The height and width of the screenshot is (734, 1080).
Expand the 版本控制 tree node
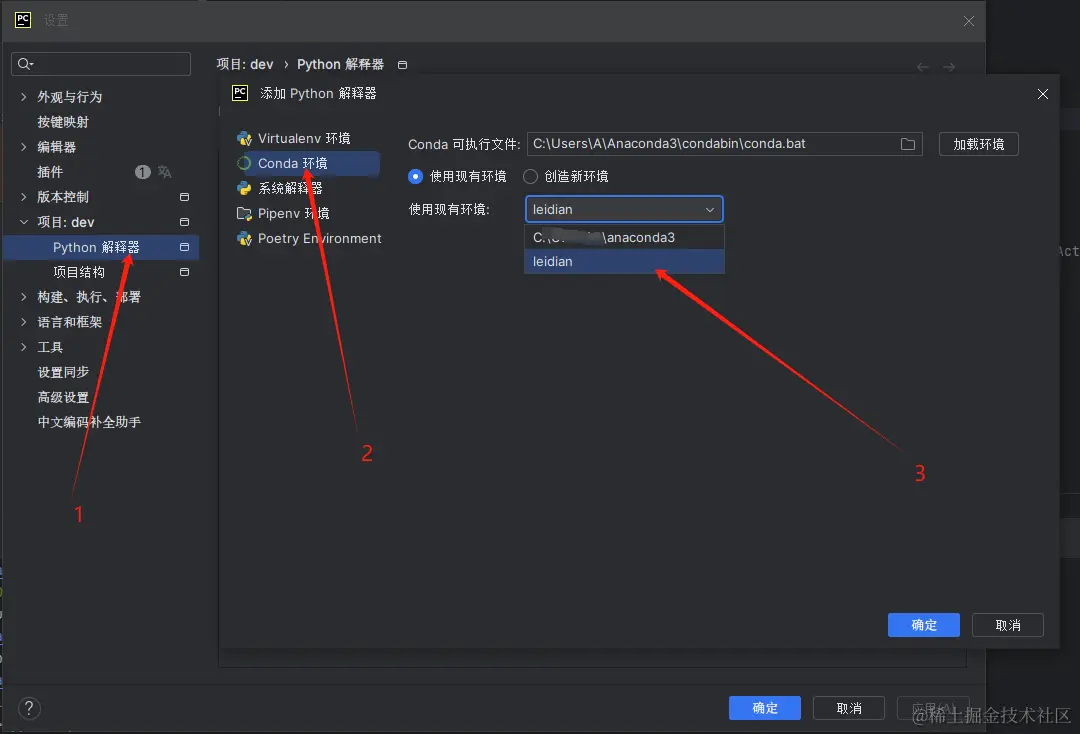23,197
